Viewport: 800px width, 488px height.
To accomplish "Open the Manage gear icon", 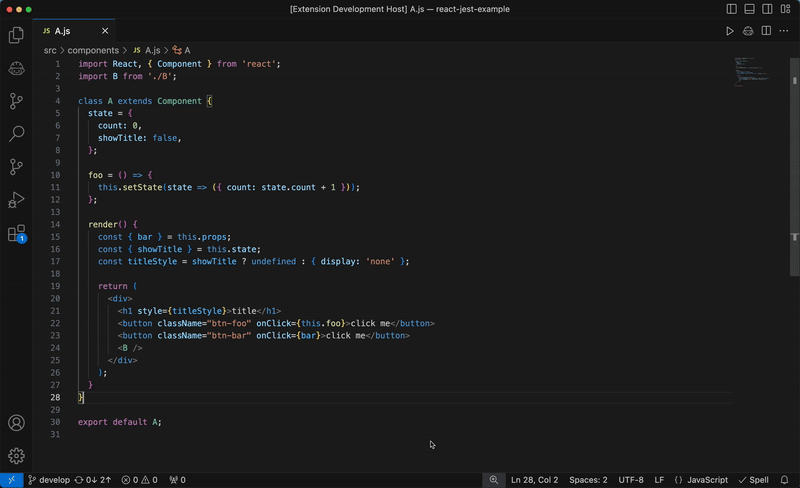I will pos(16,456).
